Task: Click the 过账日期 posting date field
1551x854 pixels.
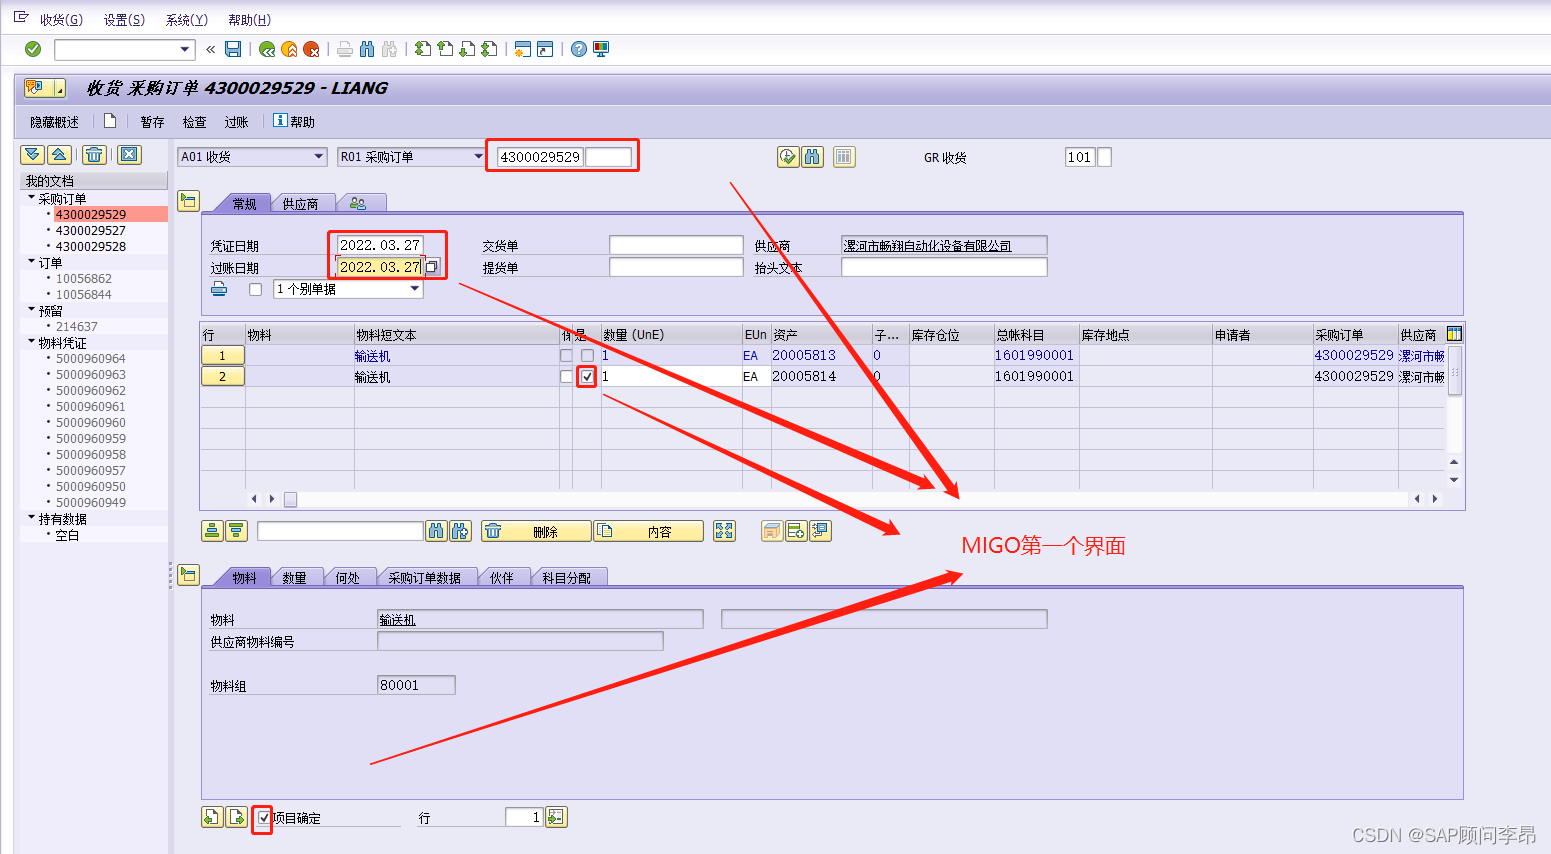Action: coord(380,267)
